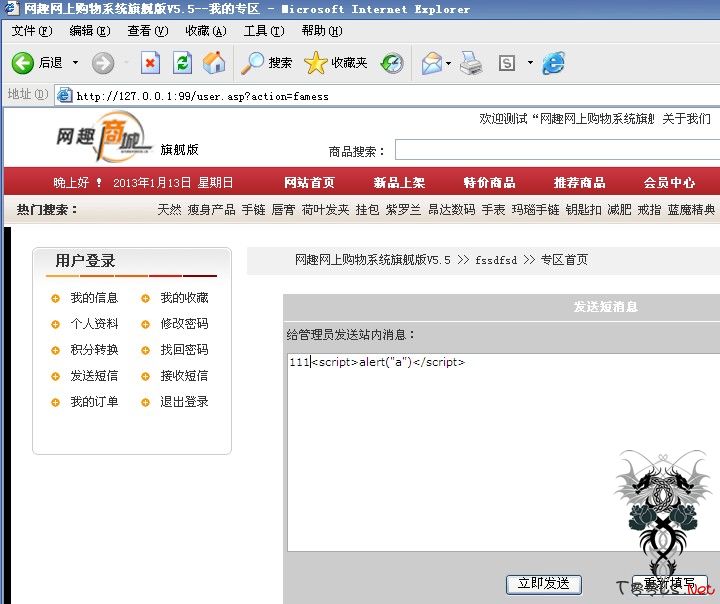This screenshot has height=604, width=720.
Task: Open the Mail icon dropdown arrow
Action: (x=448, y=63)
